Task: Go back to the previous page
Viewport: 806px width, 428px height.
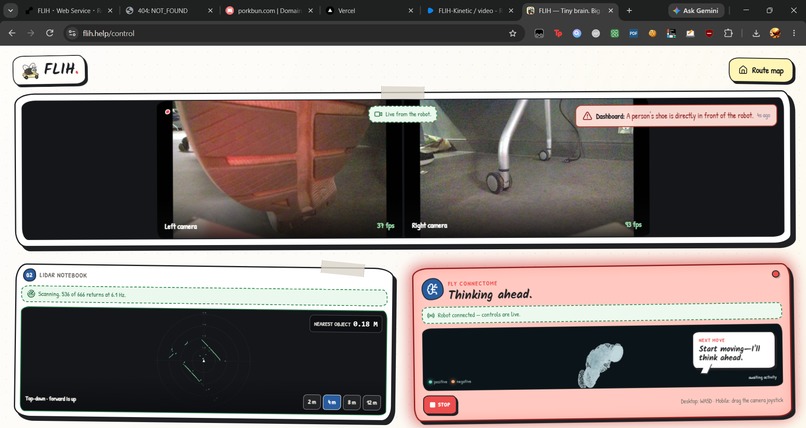Action: click(12, 33)
